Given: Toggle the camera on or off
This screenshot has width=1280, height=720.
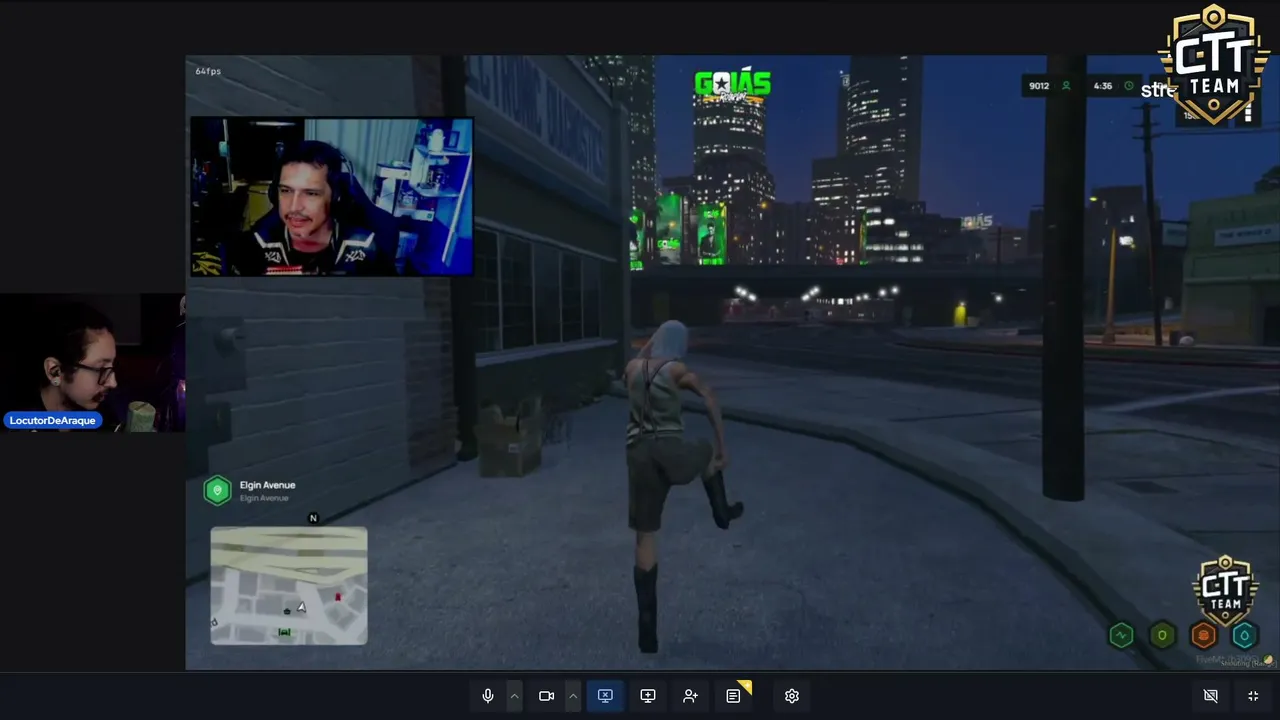Looking at the screenshot, I should point(546,696).
